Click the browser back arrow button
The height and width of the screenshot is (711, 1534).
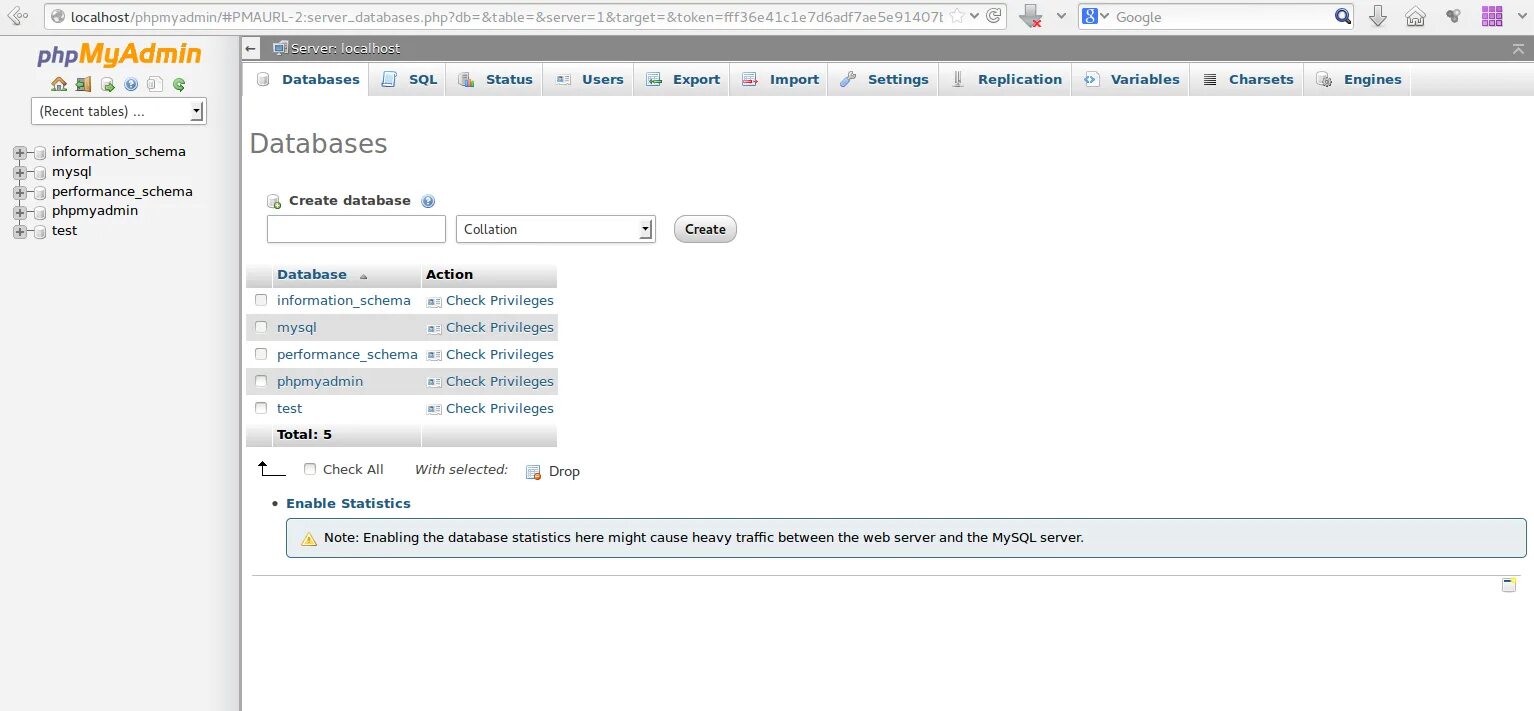(17, 16)
